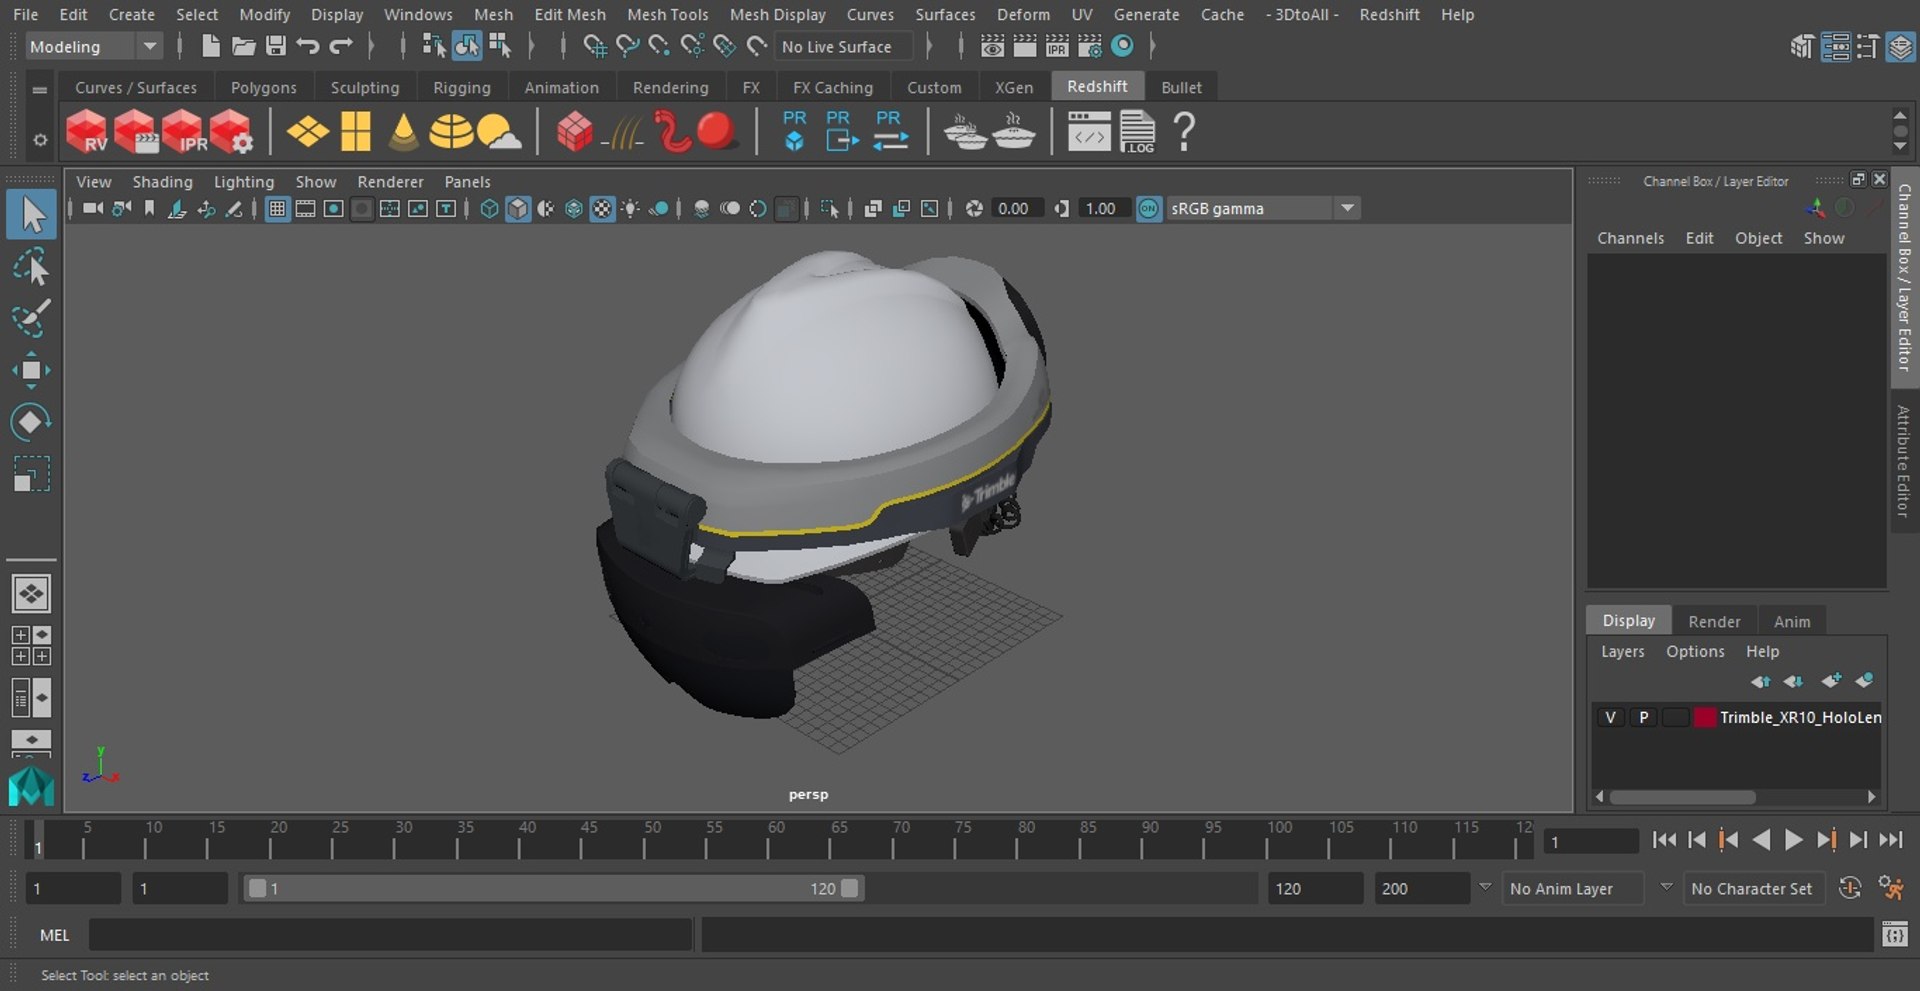Screen dimensions: 1920x991
Task: Open the Mesh Tools menu
Action: coord(667,14)
